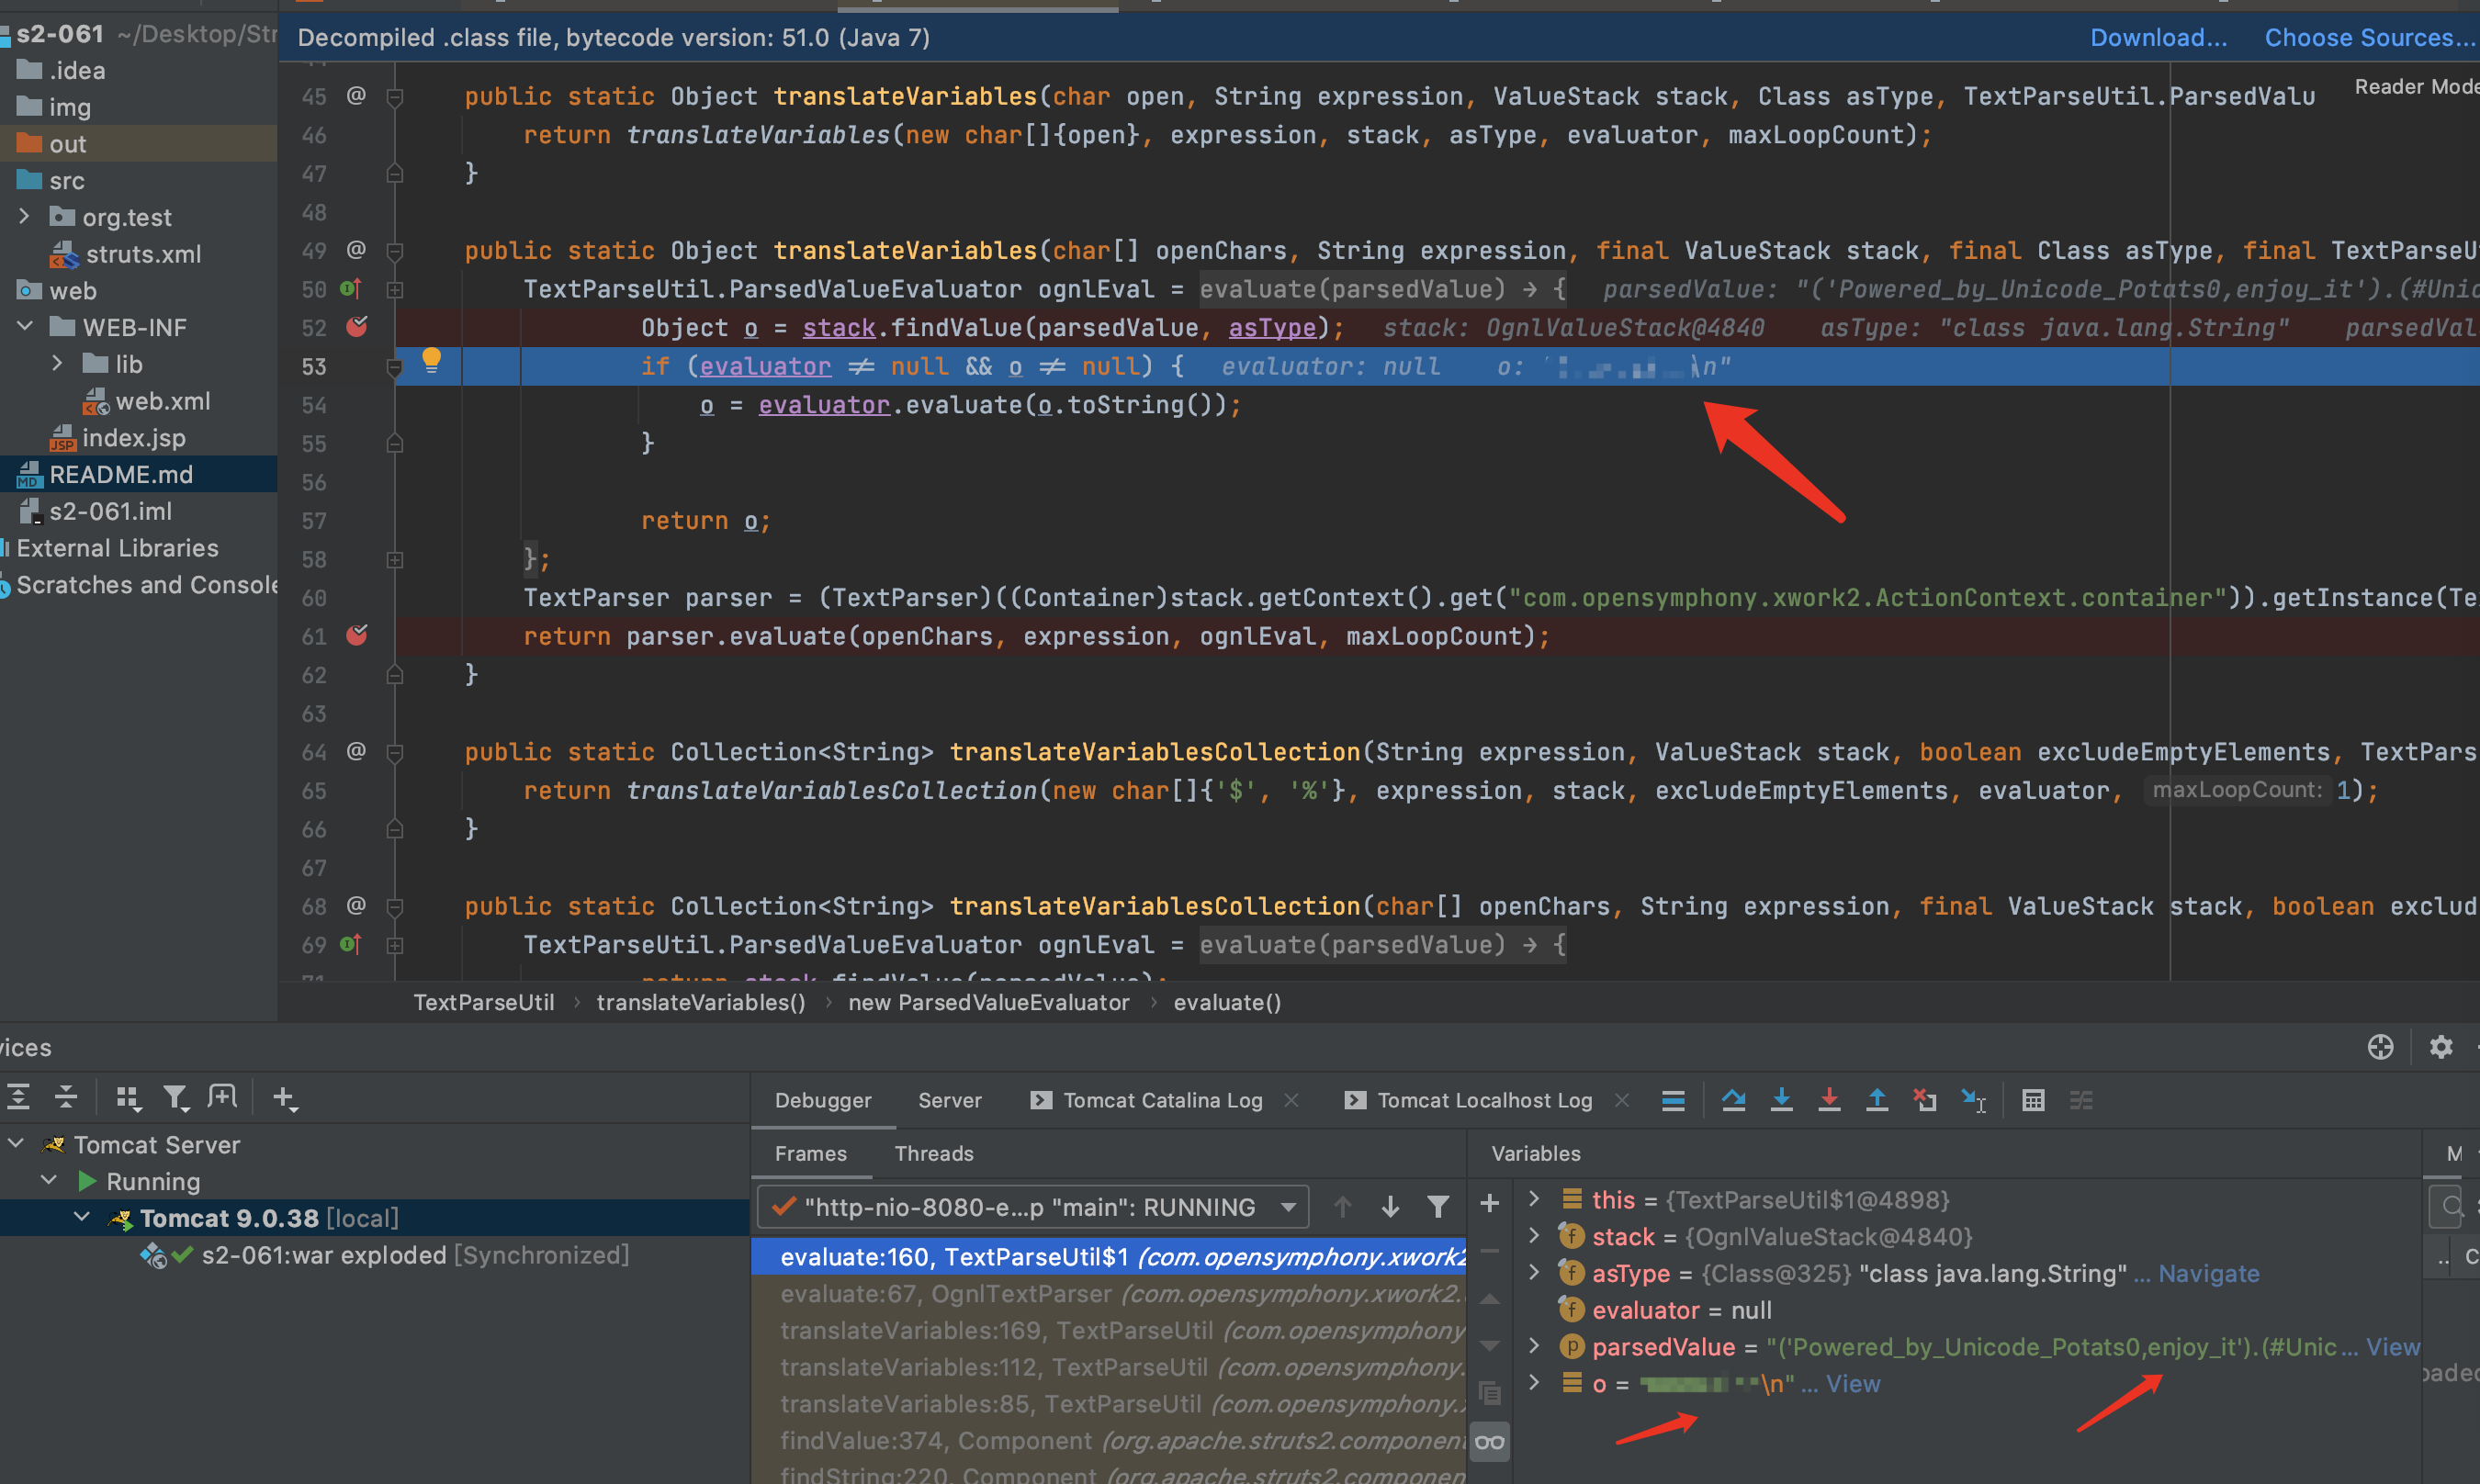Click the override gutter marker on line 69
Screen dimensions: 2480x1484
pos(350,944)
